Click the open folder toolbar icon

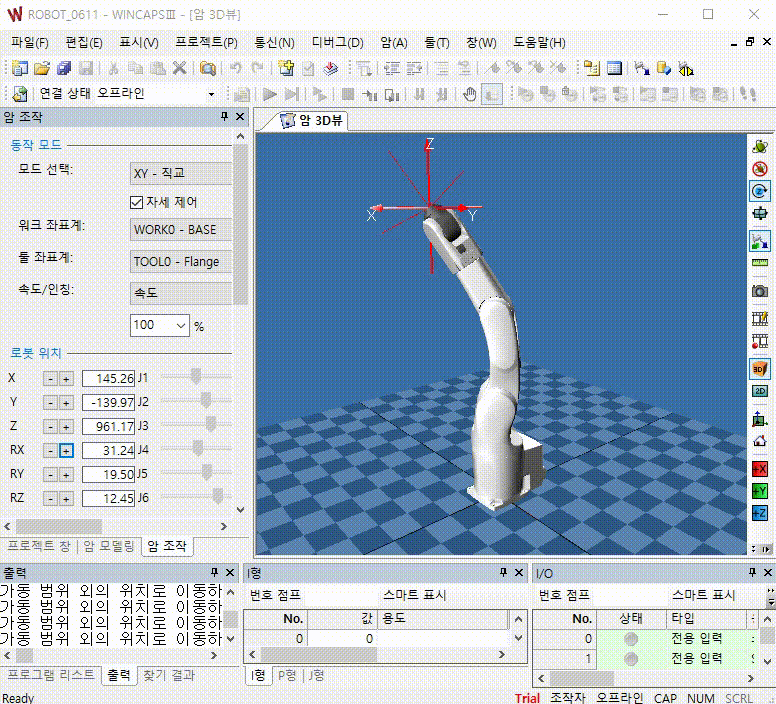click(x=42, y=68)
